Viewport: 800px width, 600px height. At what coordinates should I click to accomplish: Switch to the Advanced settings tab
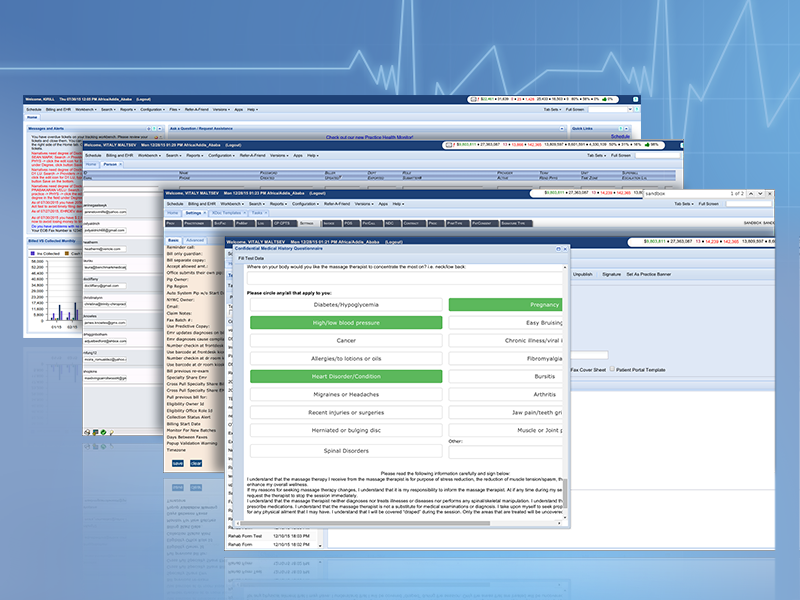click(x=195, y=240)
